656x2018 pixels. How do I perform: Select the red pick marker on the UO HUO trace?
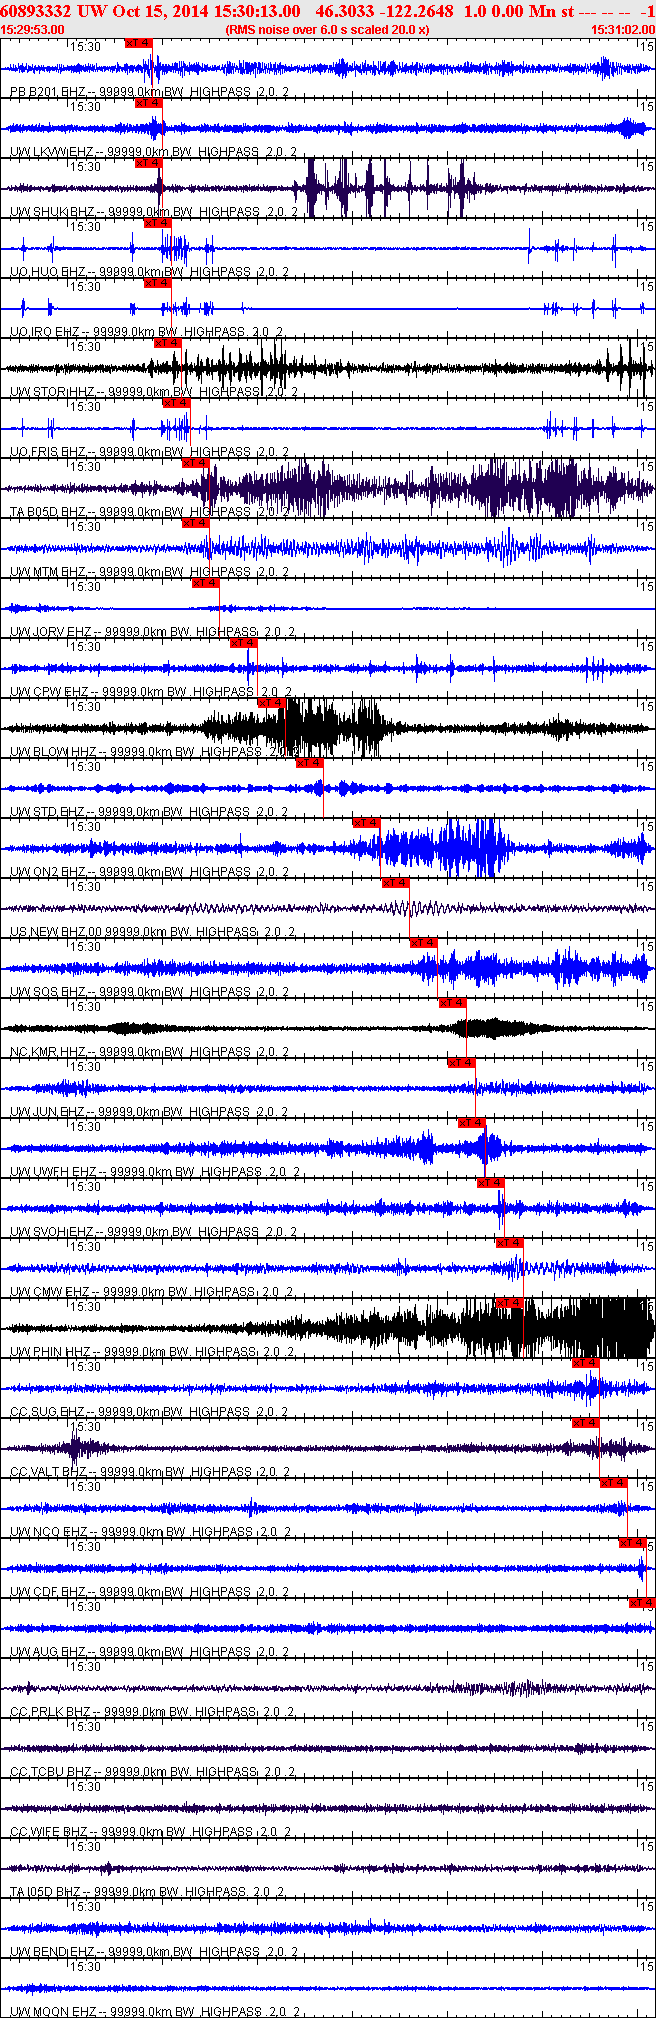point(158,223)
